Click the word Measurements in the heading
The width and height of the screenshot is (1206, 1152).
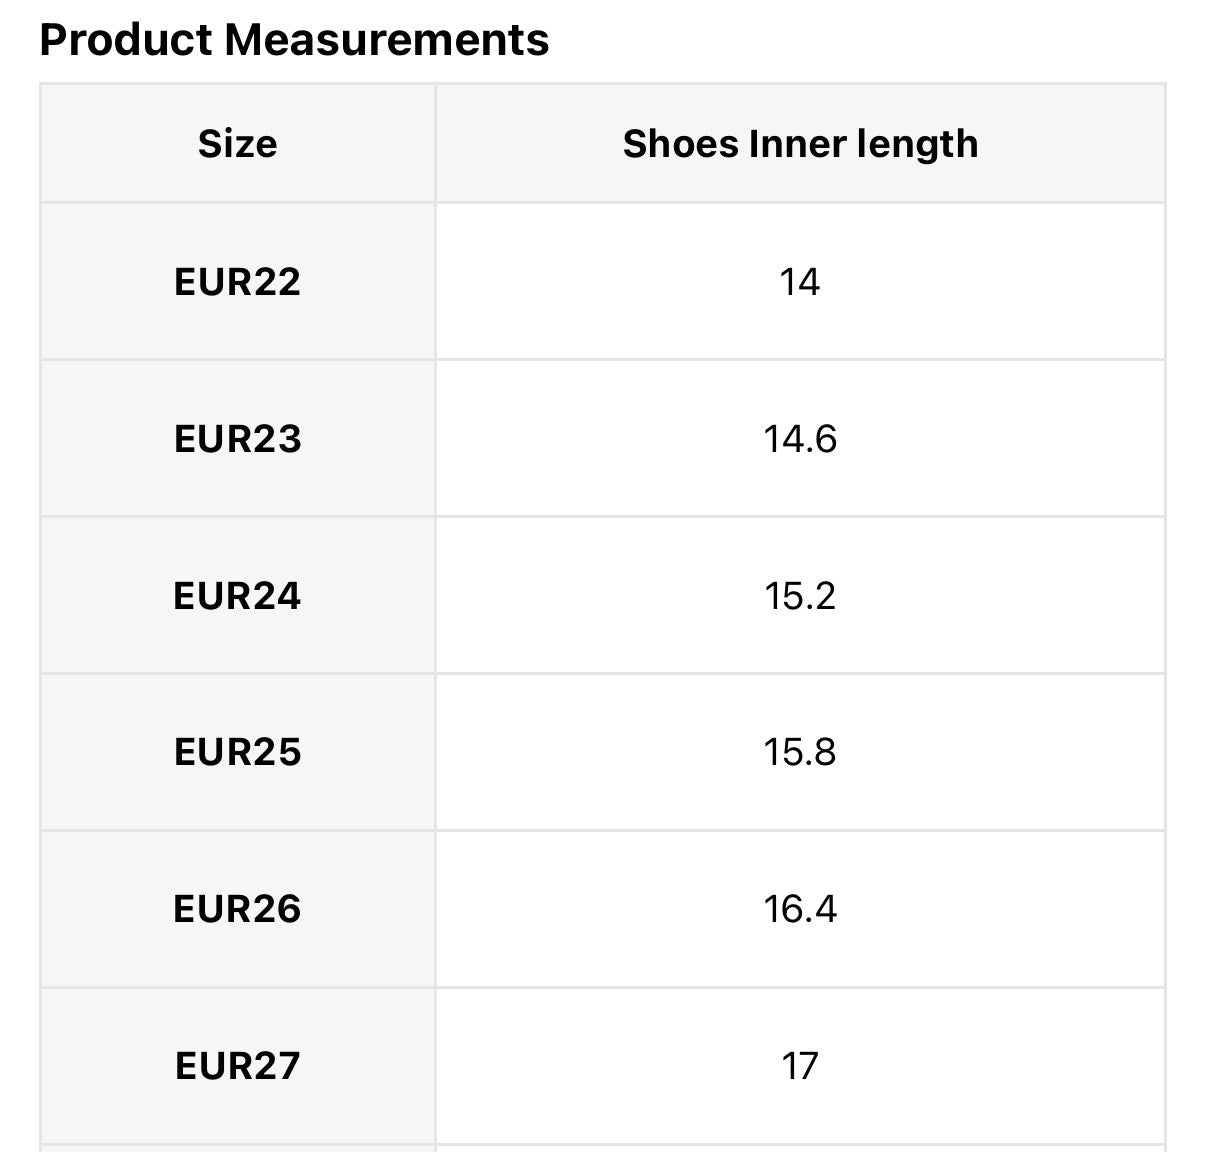click(x=386, y=41)
